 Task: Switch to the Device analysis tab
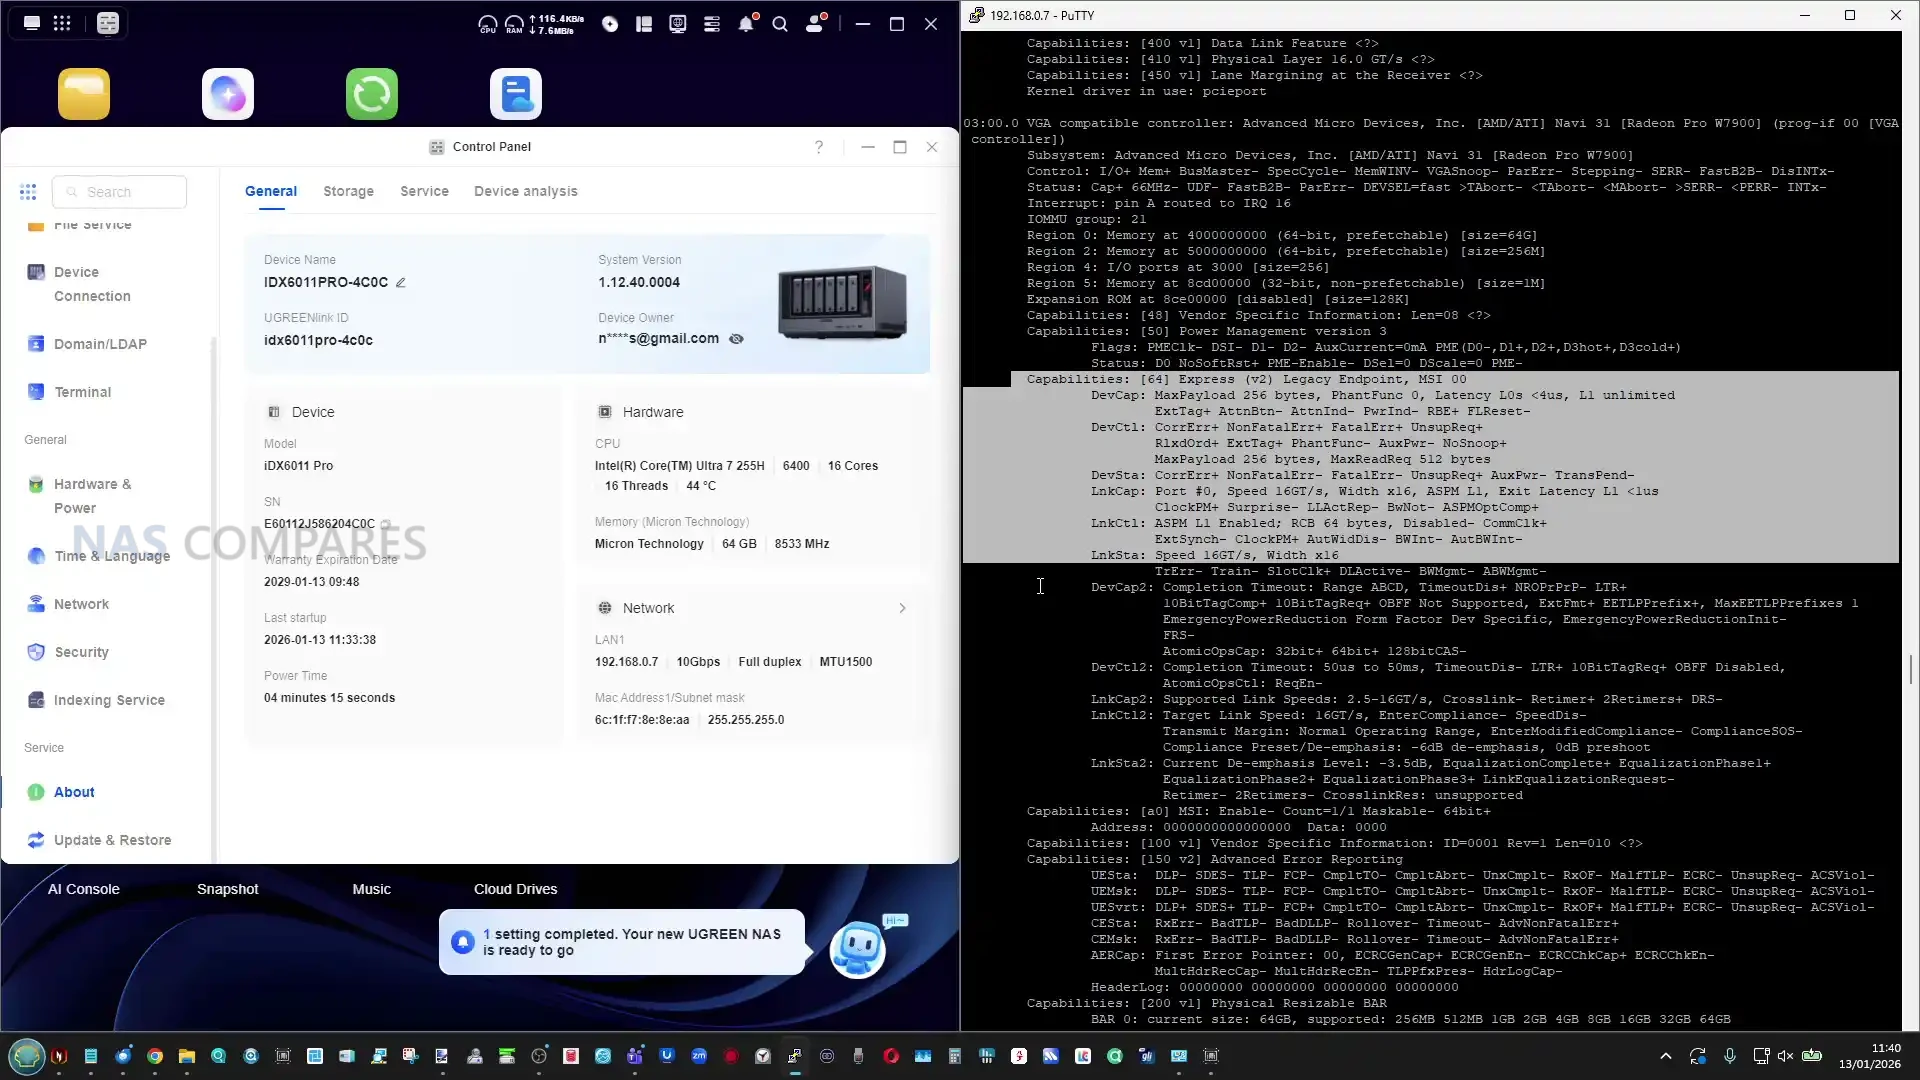pyautogui.click(x=525, y=191)
